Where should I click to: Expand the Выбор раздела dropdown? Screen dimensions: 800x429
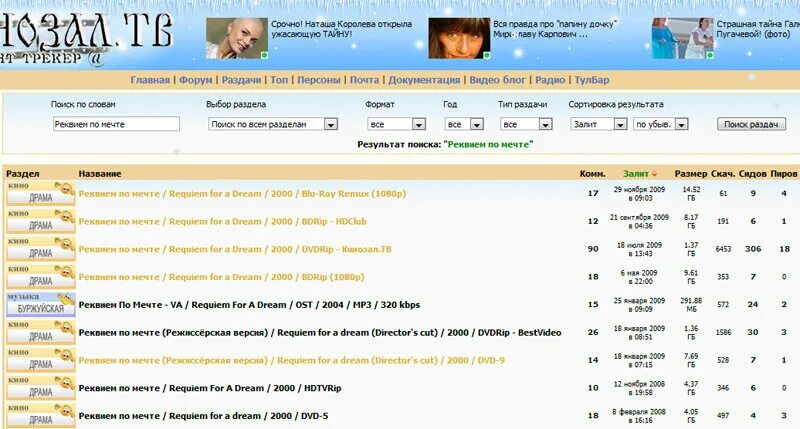(x=273, y=124)
